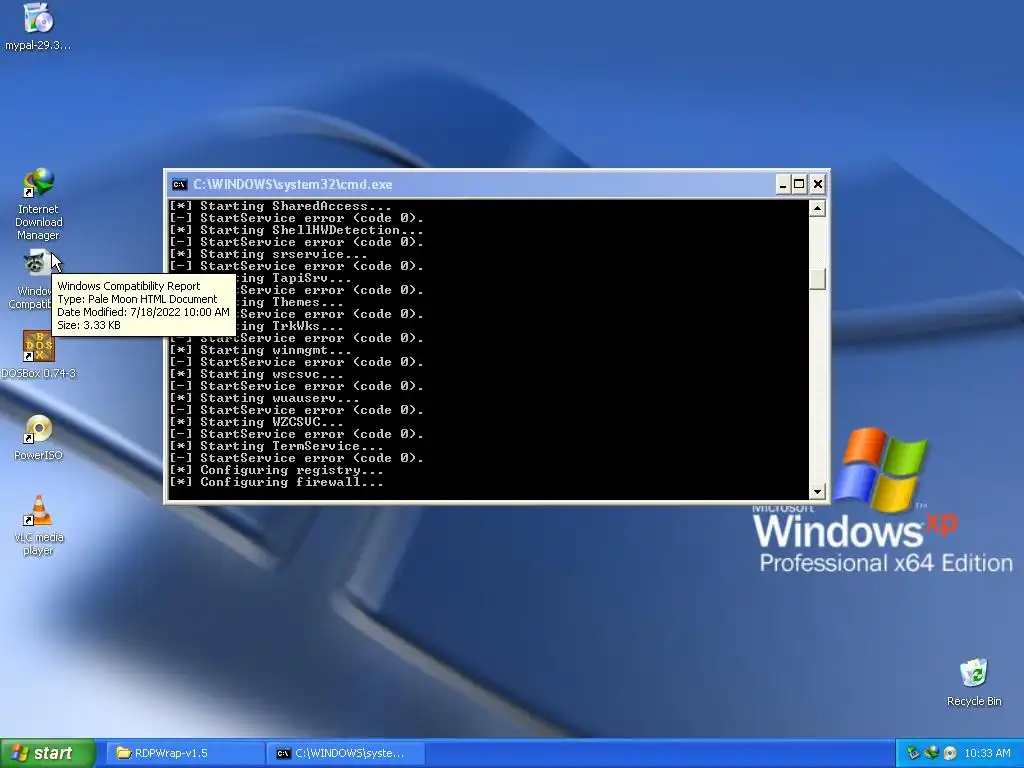Click the 'Starting WZCSVC...' console line
Image resolution: width=1024 pixels, height=768 pixels.
pos(256,423)
